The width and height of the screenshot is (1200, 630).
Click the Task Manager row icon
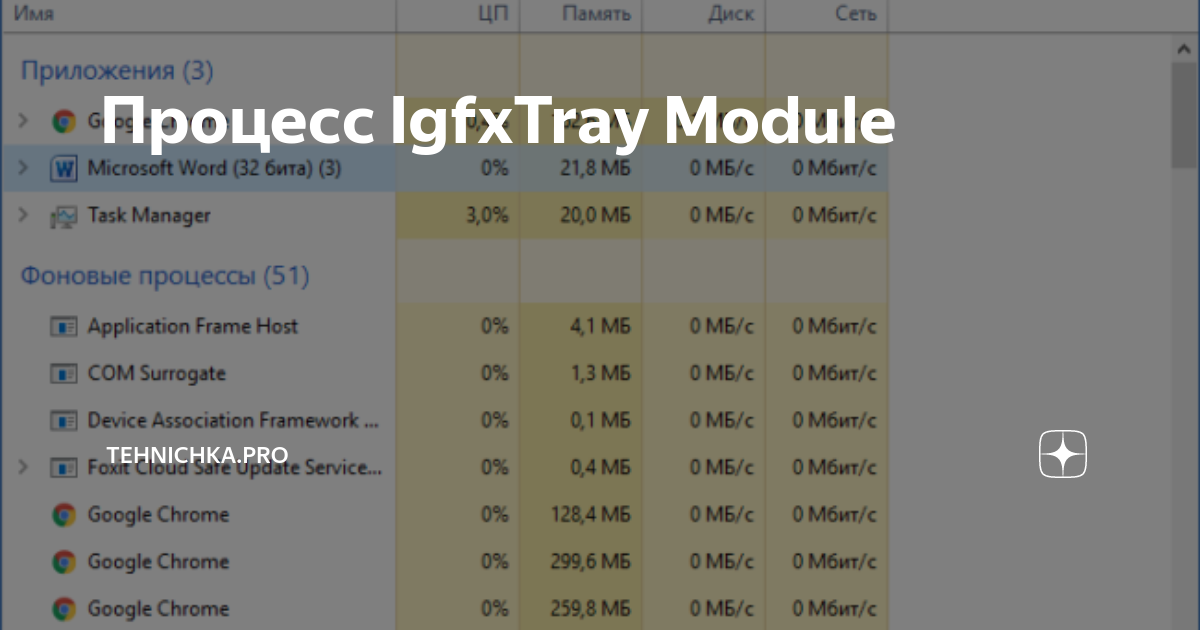click(64, 216)
